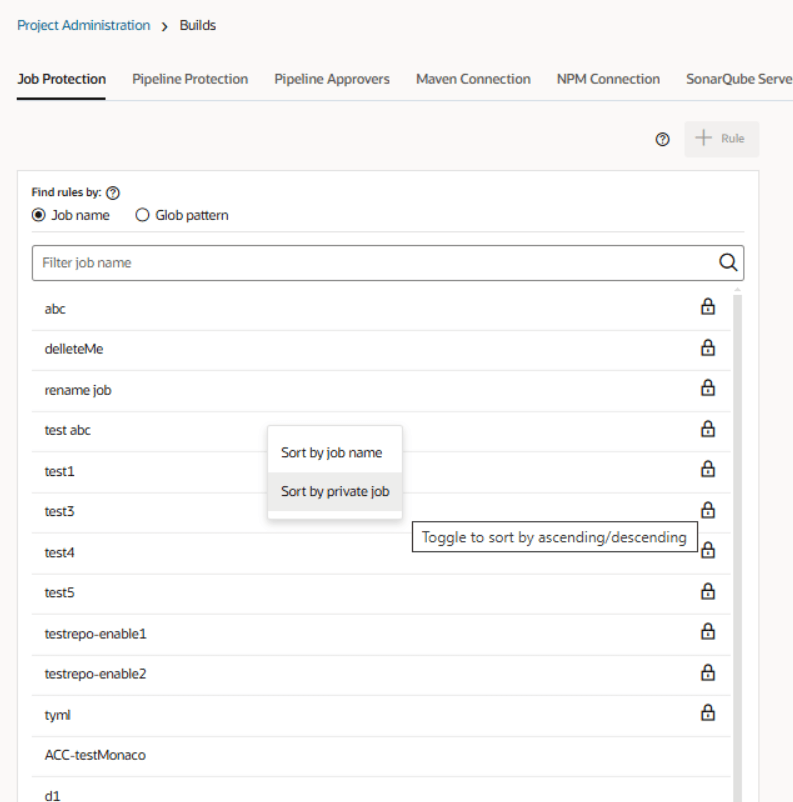Click the lock icon beside delleteMe
The image size is (793, 802).
click(x=708, y=348)
